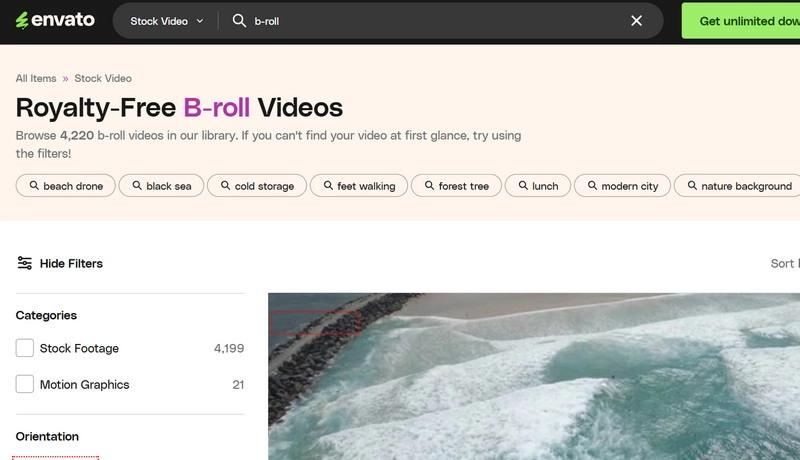Clear the search with the X icon
The height and width of the screenshot is (460, 800).
coord(636,21)
